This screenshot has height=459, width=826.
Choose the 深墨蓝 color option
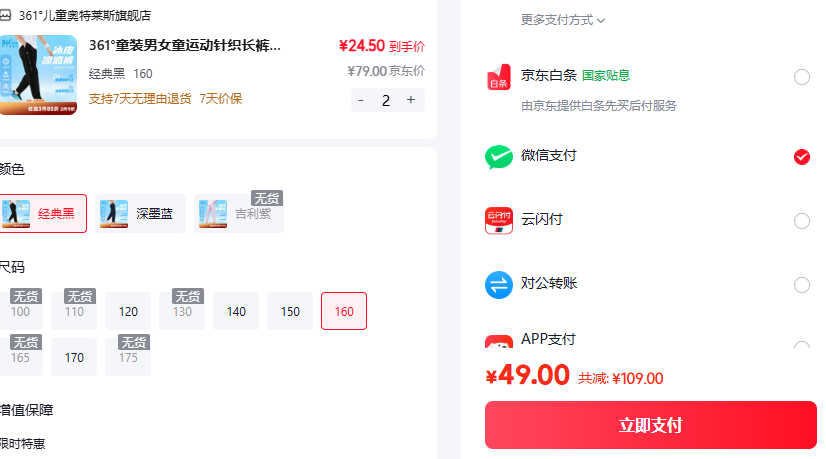point(141,213)
